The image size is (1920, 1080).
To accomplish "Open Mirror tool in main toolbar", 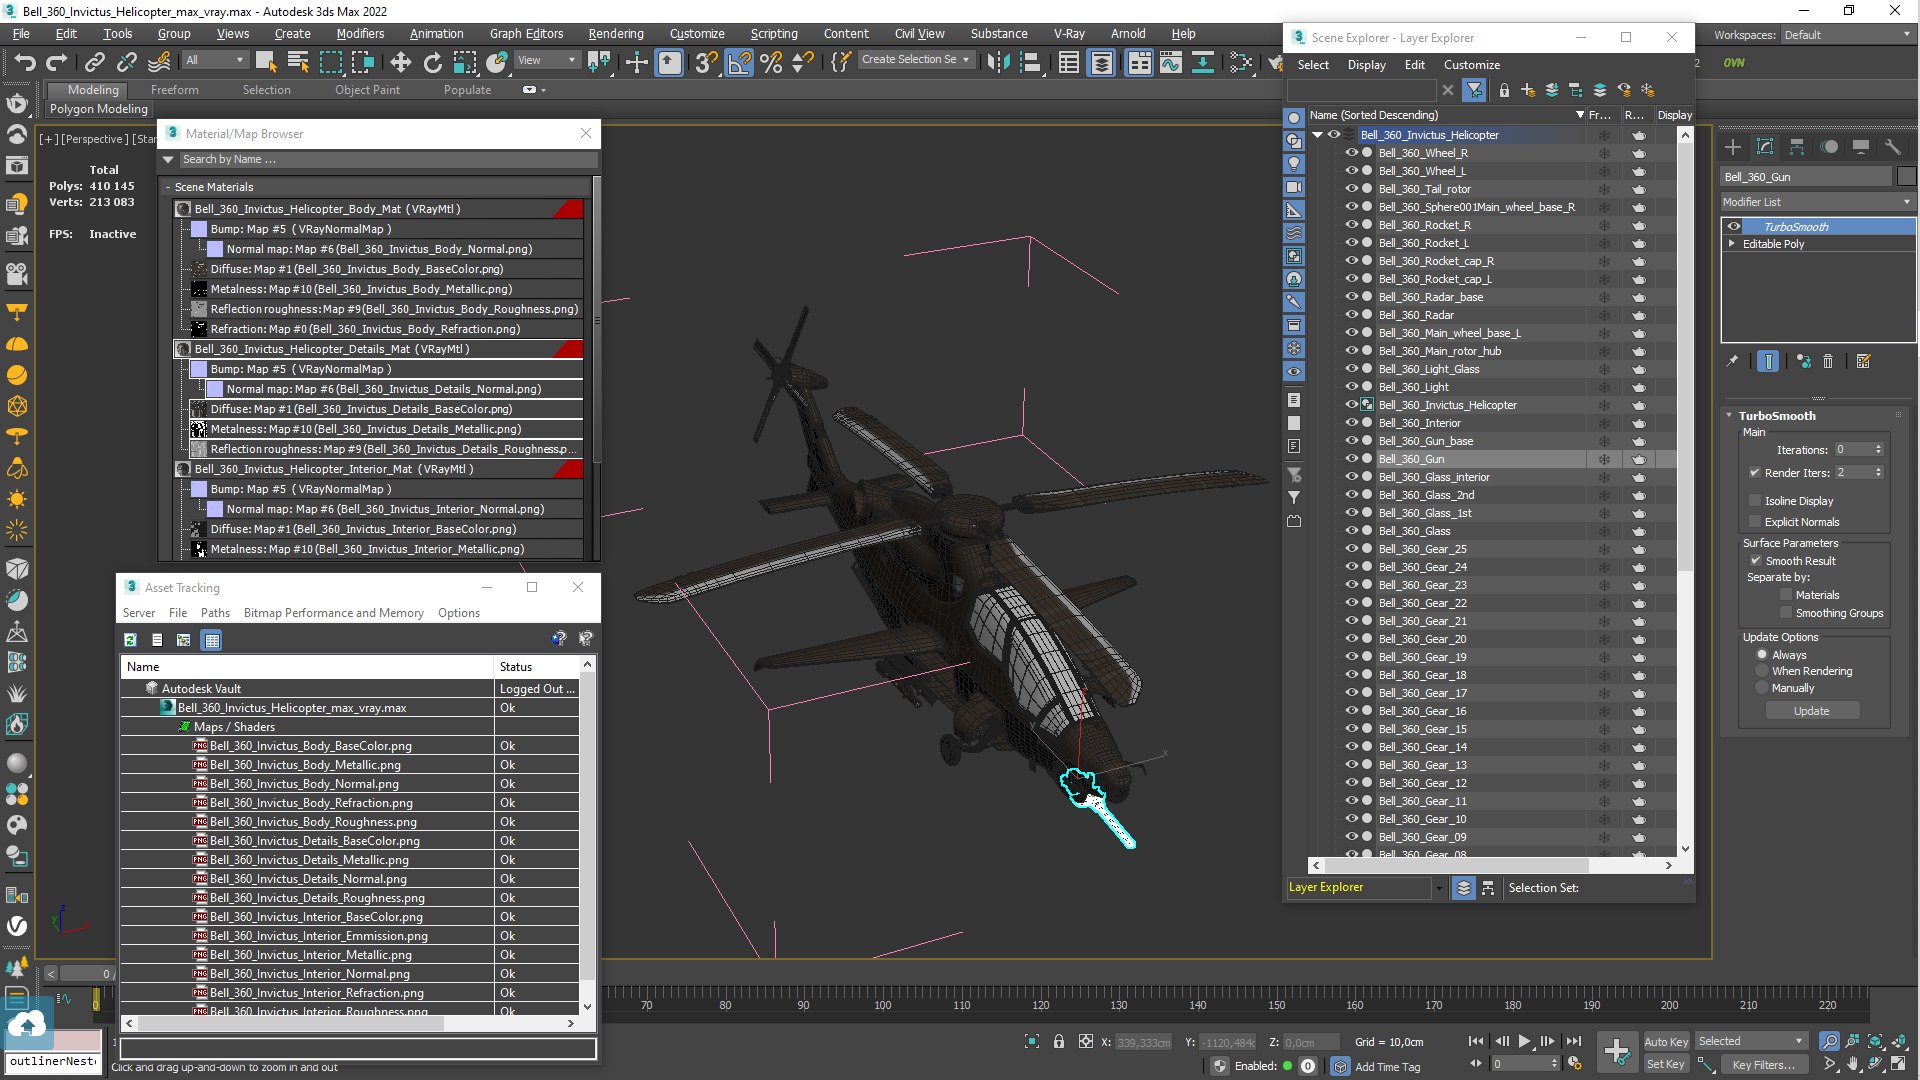I will 997,62.
